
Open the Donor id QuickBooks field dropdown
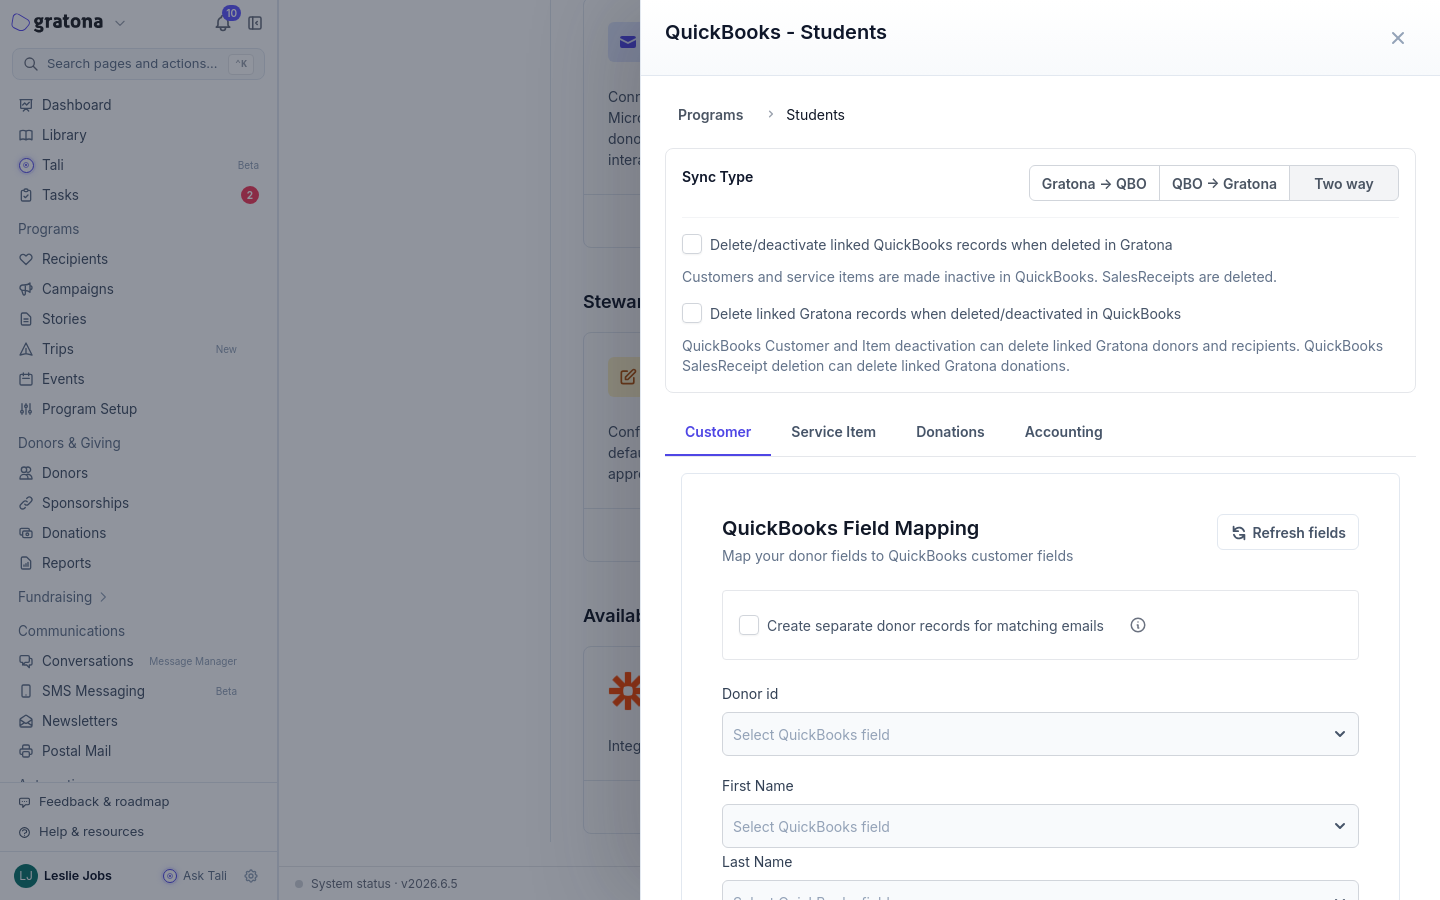point(1040,734)
